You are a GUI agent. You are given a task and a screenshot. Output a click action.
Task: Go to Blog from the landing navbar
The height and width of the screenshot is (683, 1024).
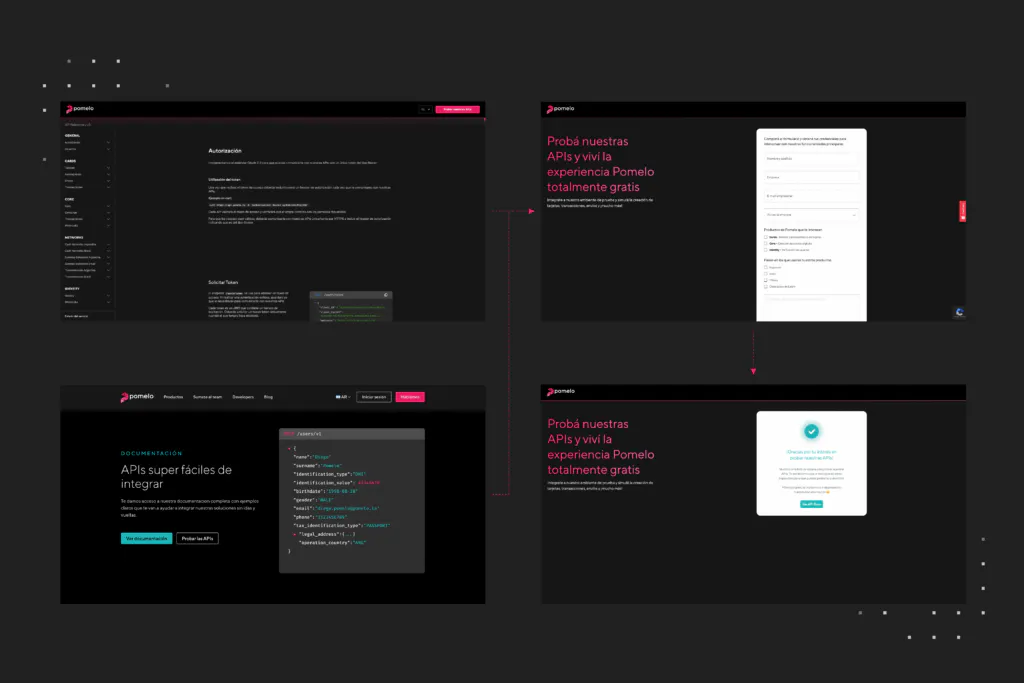tap(268, 397)
